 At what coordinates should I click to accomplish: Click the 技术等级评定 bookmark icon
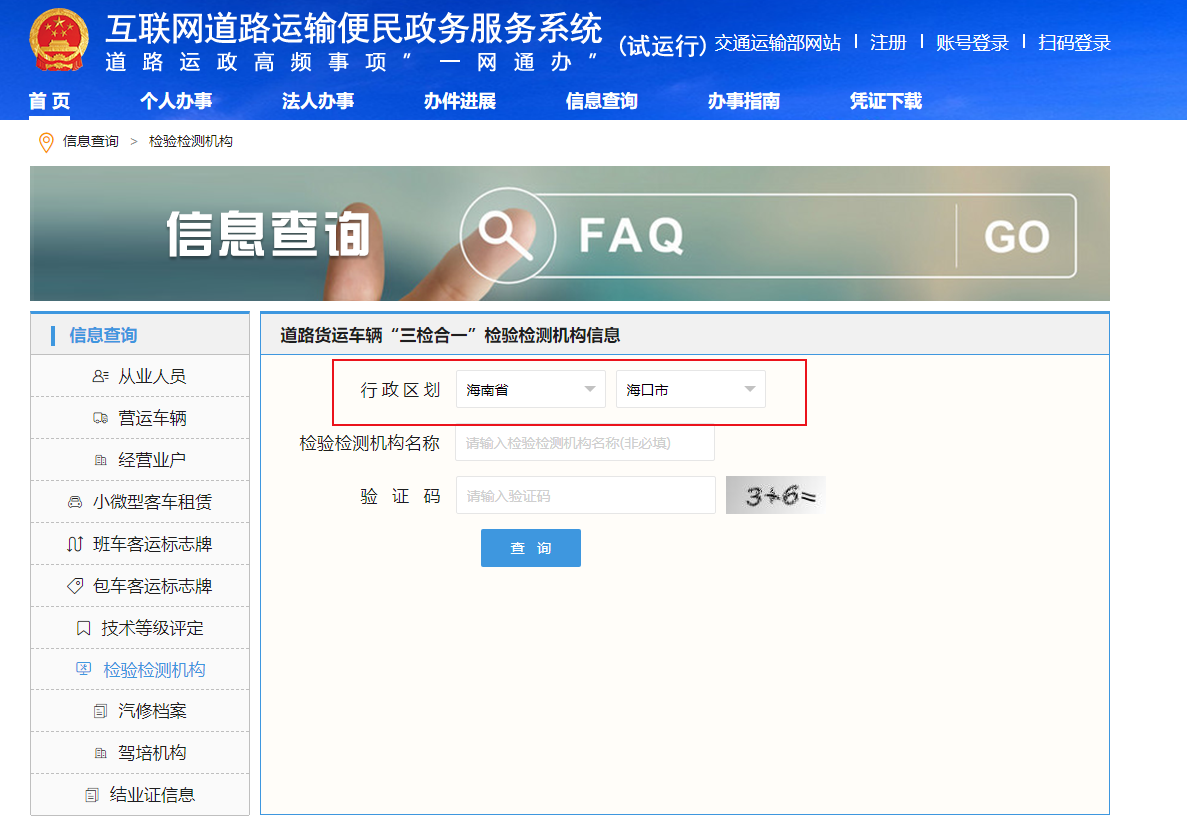tap(84, 628)
